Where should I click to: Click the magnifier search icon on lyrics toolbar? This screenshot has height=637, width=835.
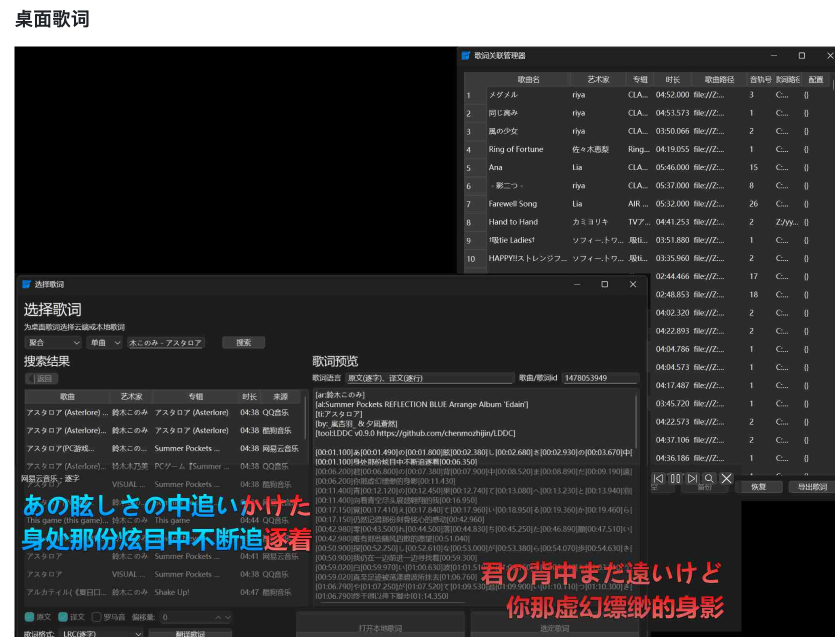pyautogui.click(x=709, y=480)
